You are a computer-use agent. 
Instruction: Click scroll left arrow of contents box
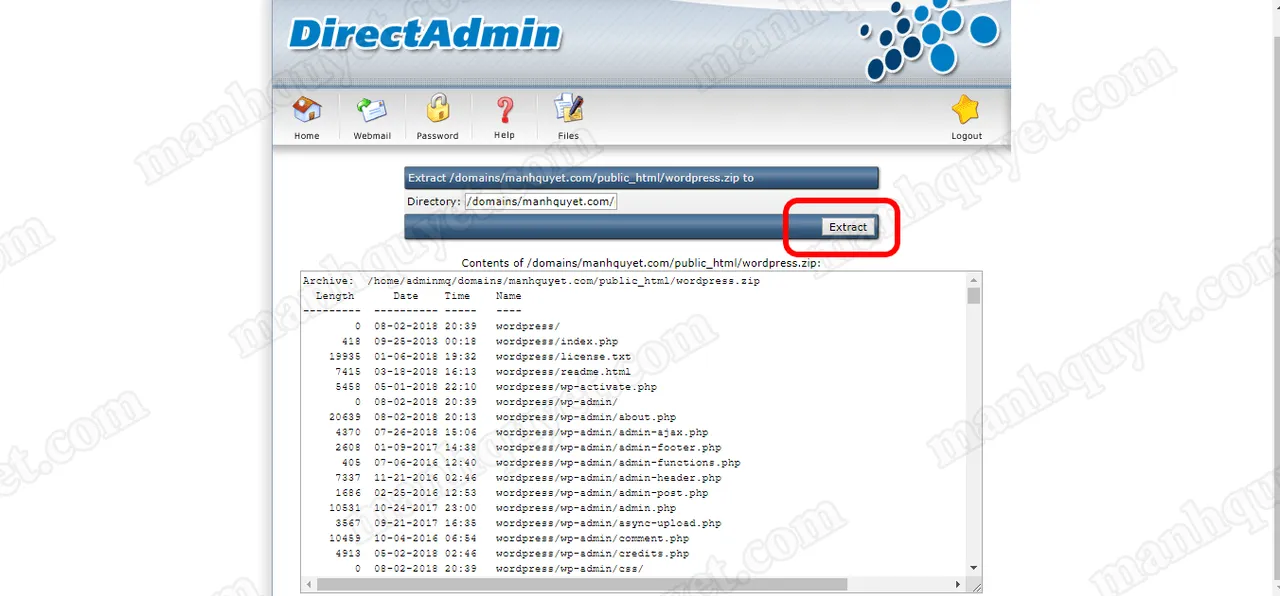coord(308,584)
